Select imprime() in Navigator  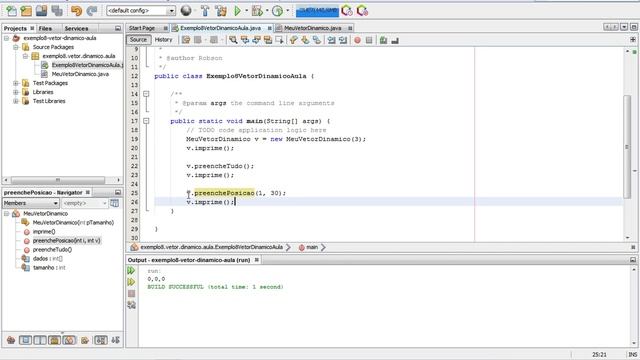pyautogui.click(x=44, y=231)
